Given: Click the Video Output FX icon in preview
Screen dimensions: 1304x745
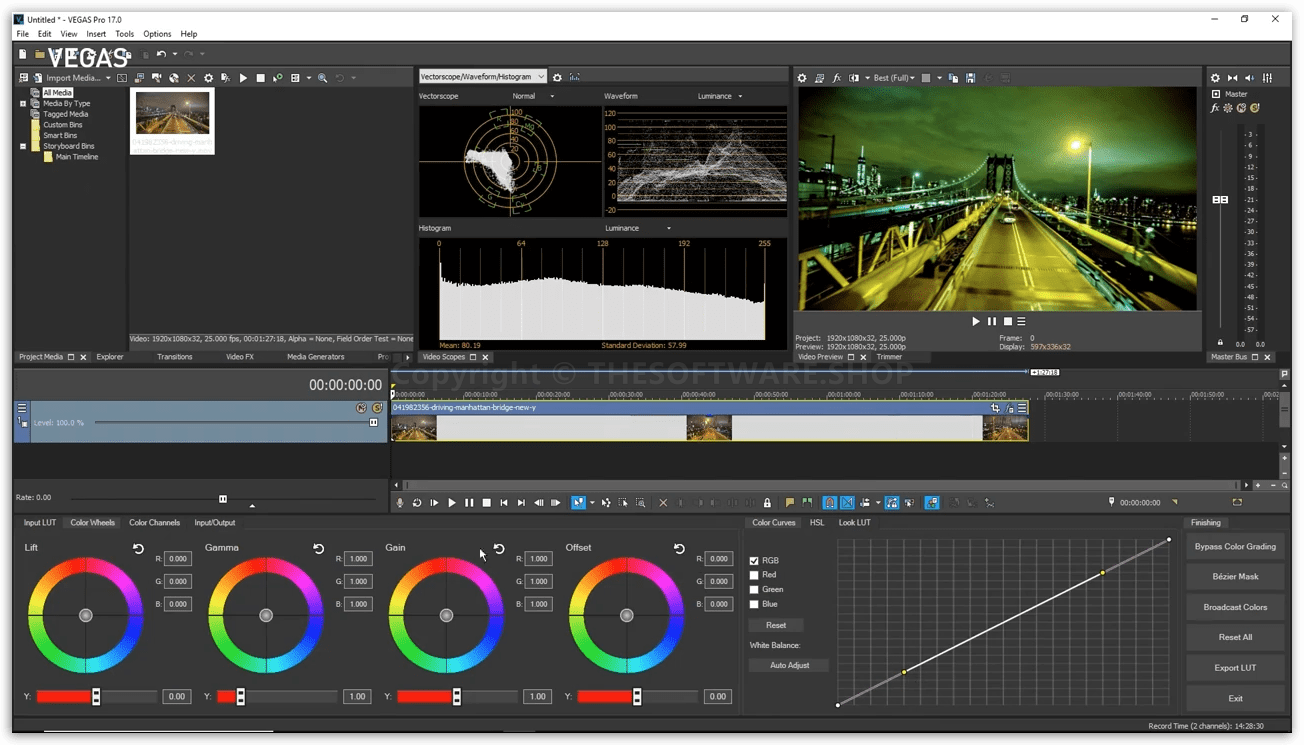Looking at the screenshot, I should point(837,78).
